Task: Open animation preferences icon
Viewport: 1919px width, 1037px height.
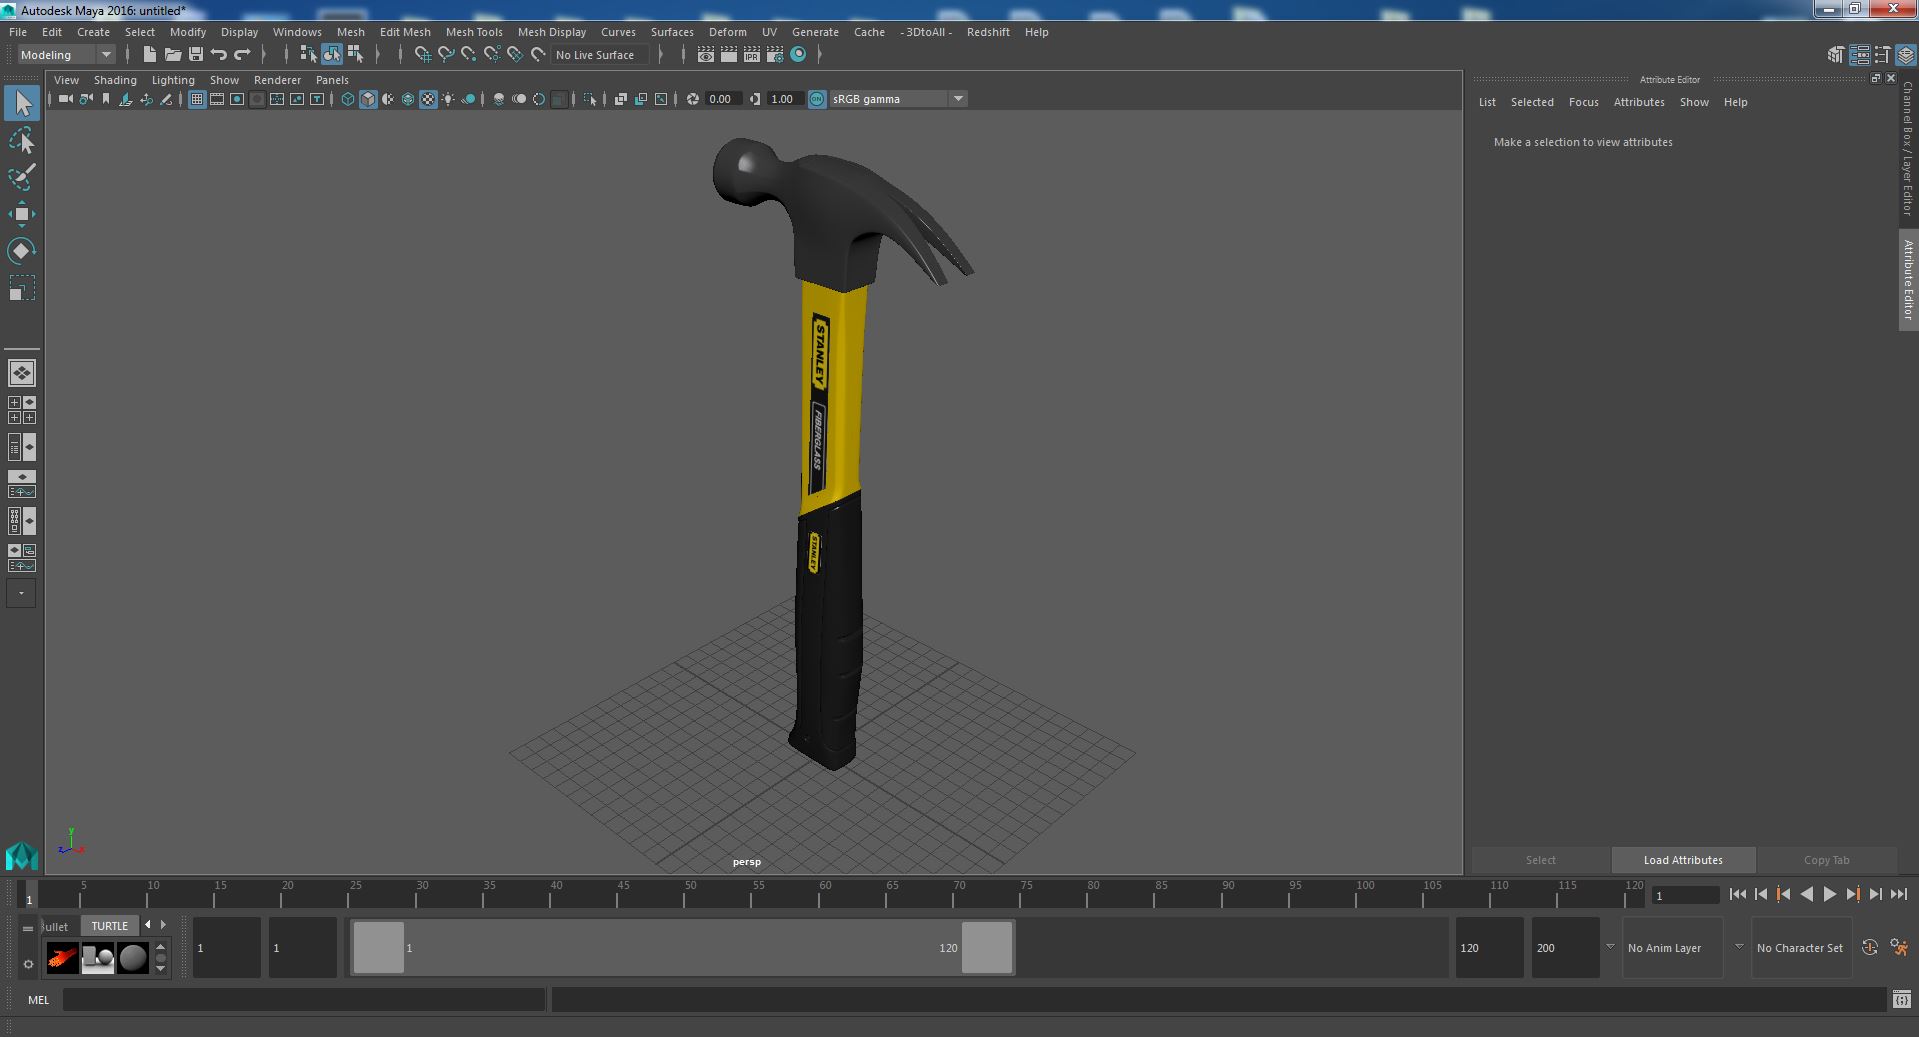Action: [x=1899, y=948]
